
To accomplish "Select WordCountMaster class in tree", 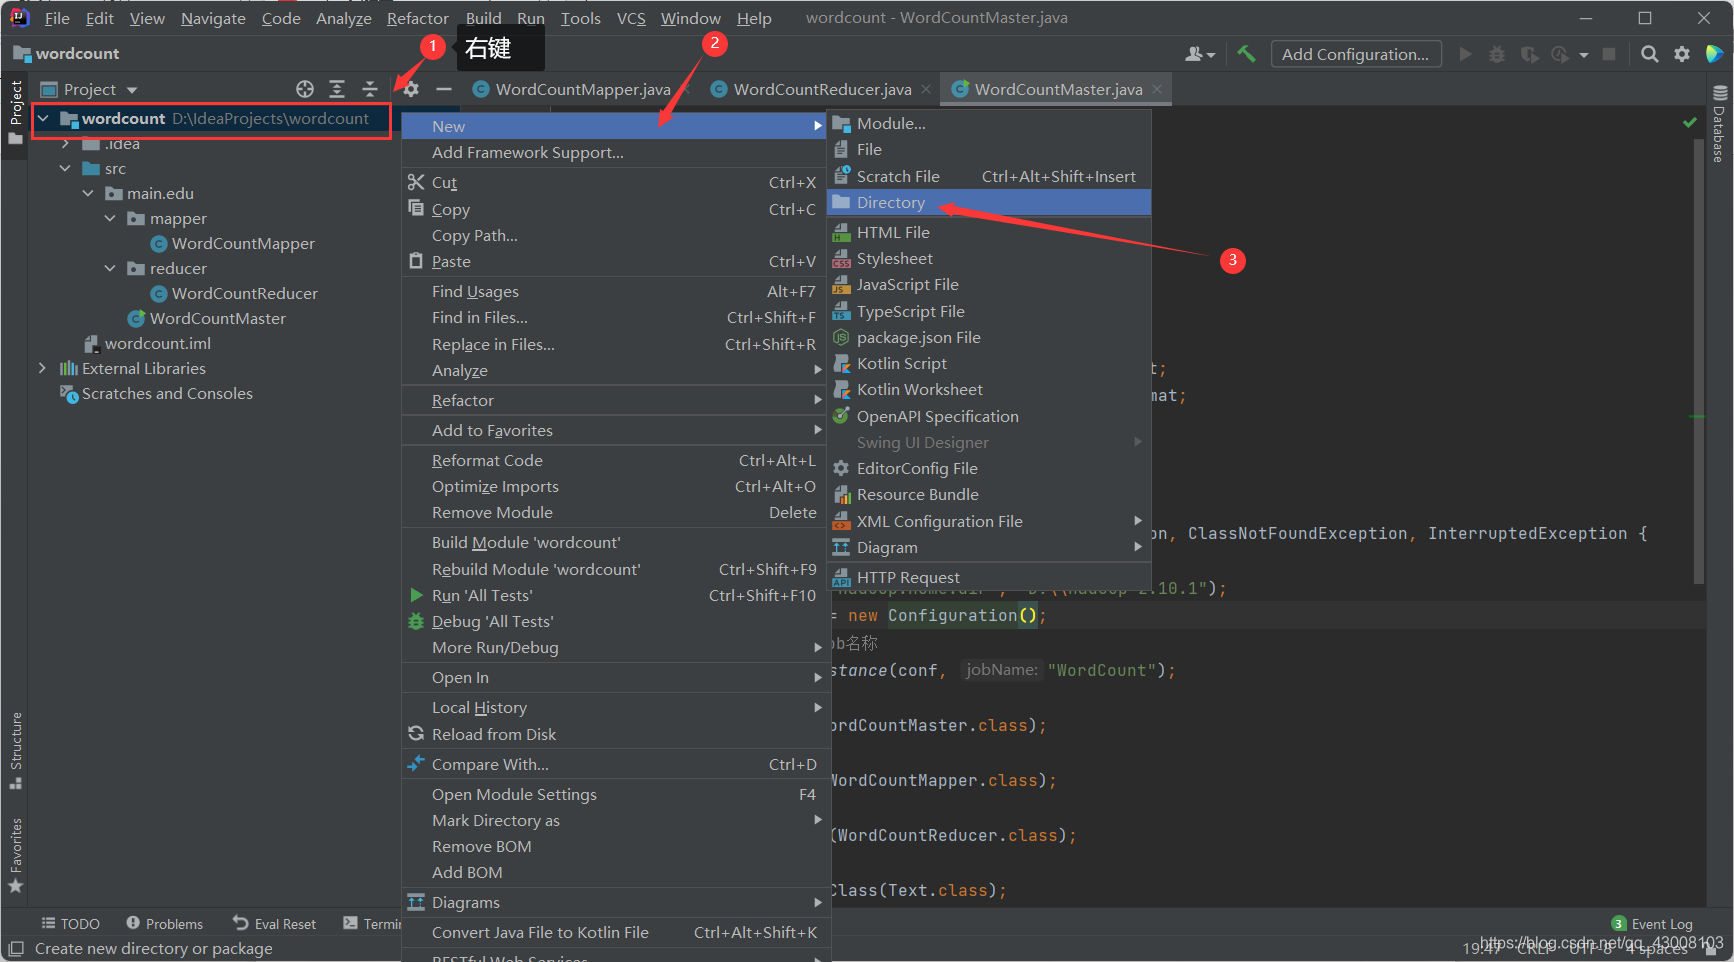I will click(207, 318).
